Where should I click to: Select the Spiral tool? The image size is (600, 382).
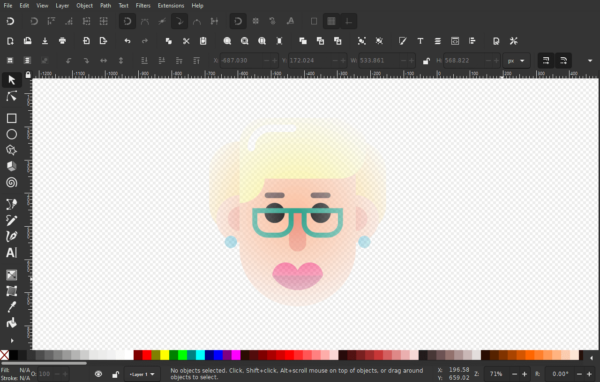click(11, 182)
